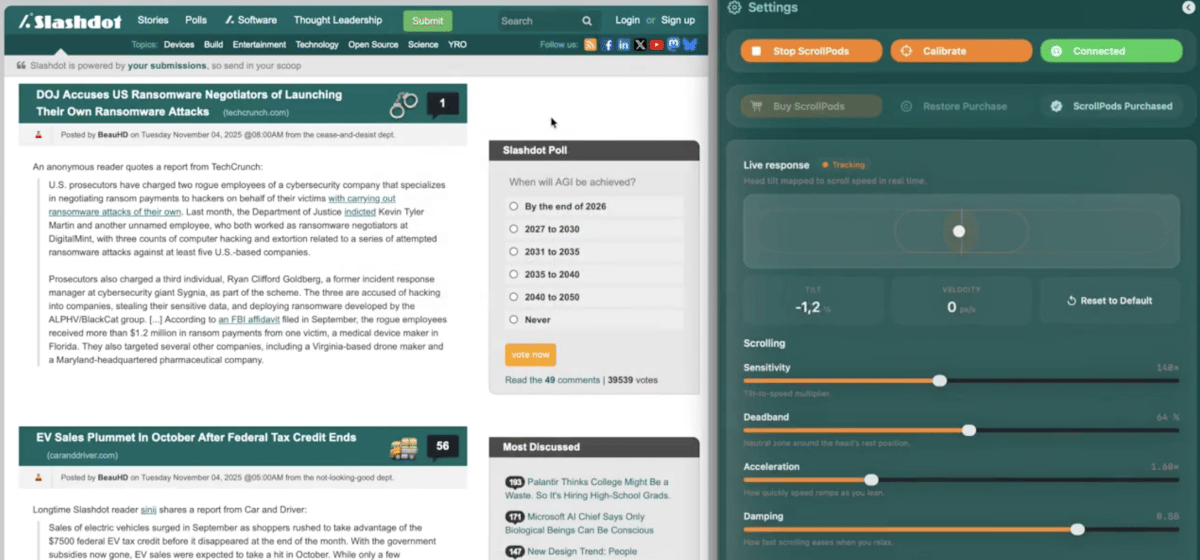Collapse the Settings panel with the top-right arrow
1200x560 pixels.
1188,7
